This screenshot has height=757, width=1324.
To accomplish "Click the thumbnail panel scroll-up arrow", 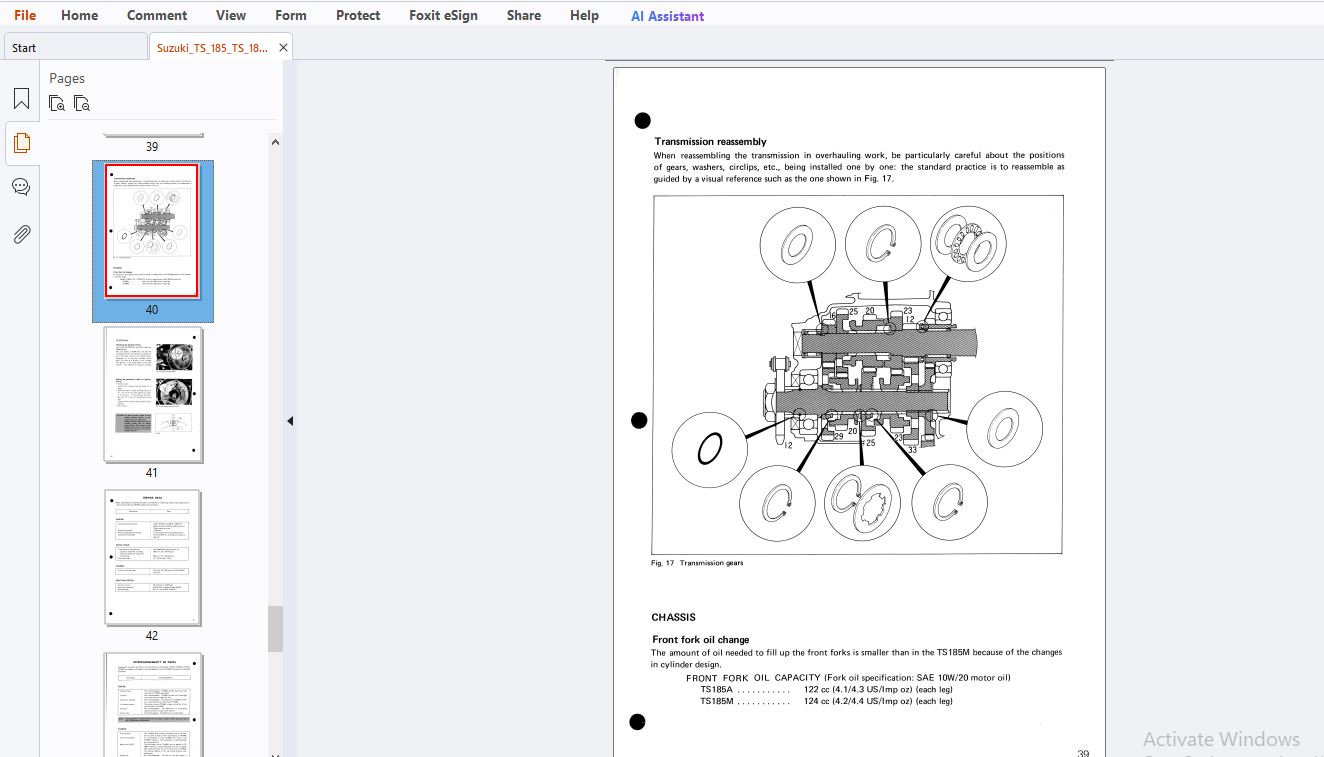I will pyautogui.click(x=275, y=142).
